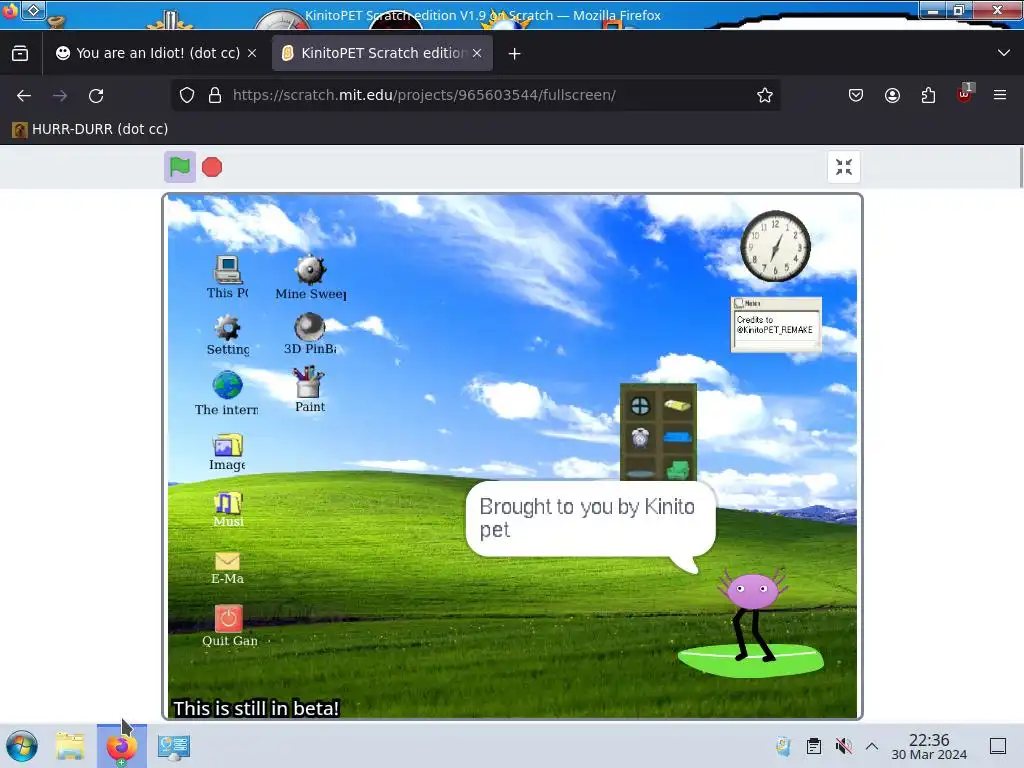
Task: Click the Notes window with credits text
Action: (776, 325)
